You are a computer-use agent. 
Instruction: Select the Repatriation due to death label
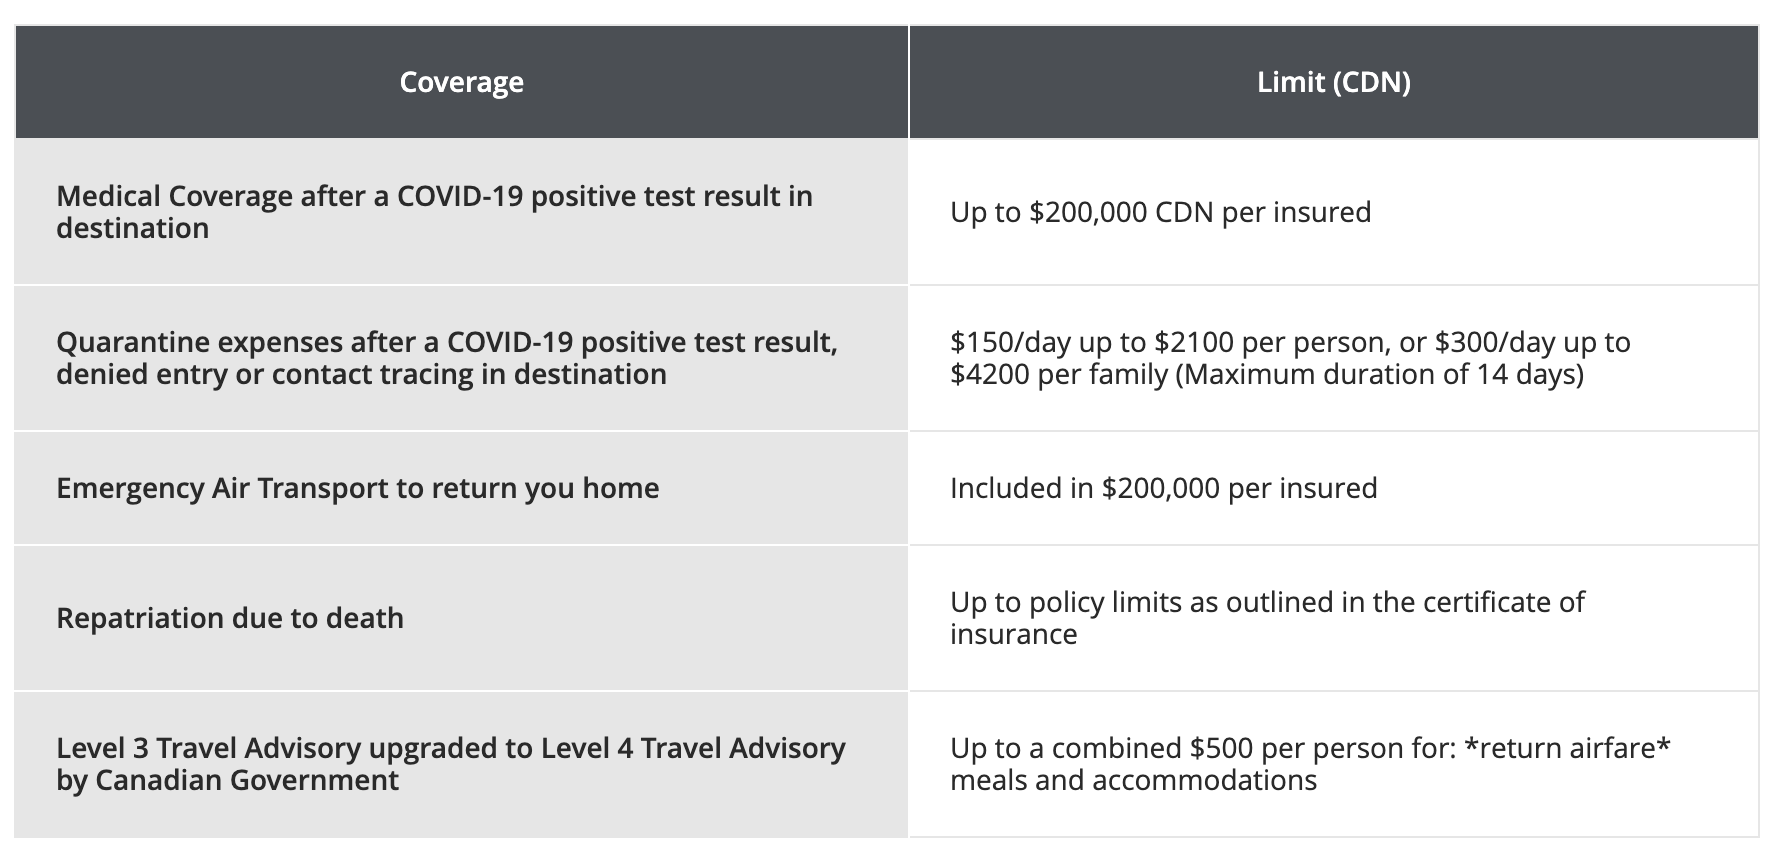point(229,618)
